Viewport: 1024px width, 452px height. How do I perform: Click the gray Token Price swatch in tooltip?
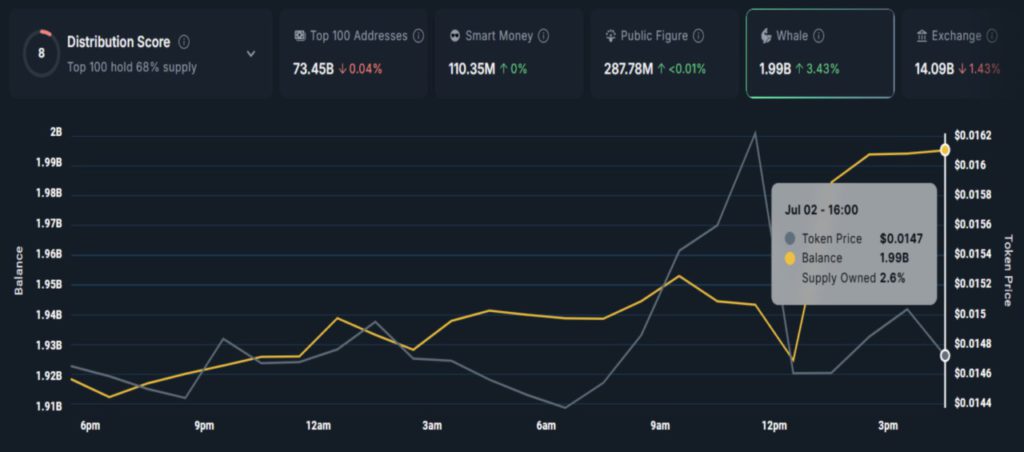[x=790, y=239]
